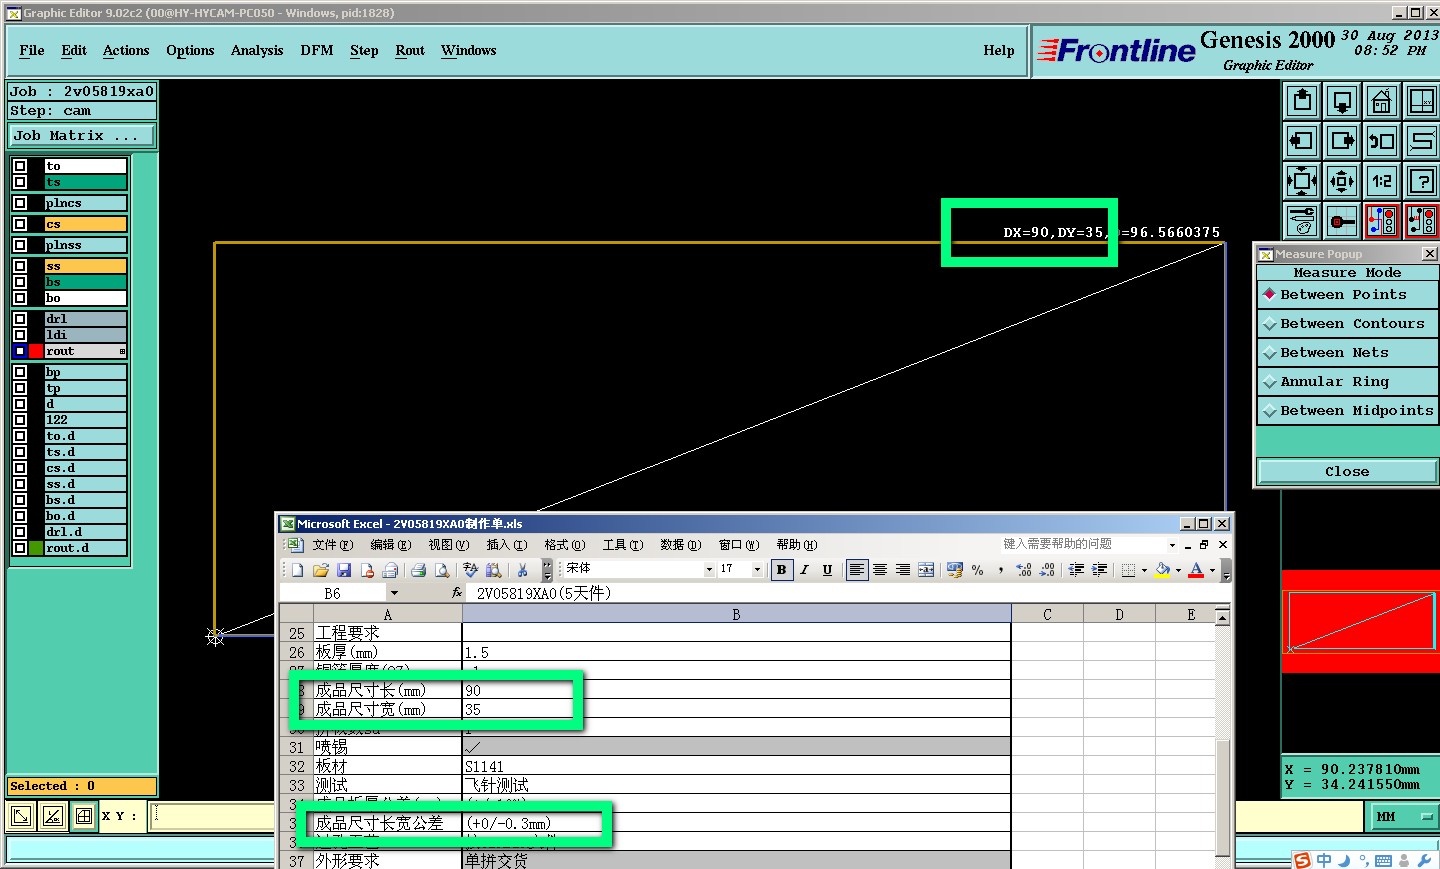Click the pan down view icon
The height and width of the screenshot is (869, 1440).
pos(1342,101)
